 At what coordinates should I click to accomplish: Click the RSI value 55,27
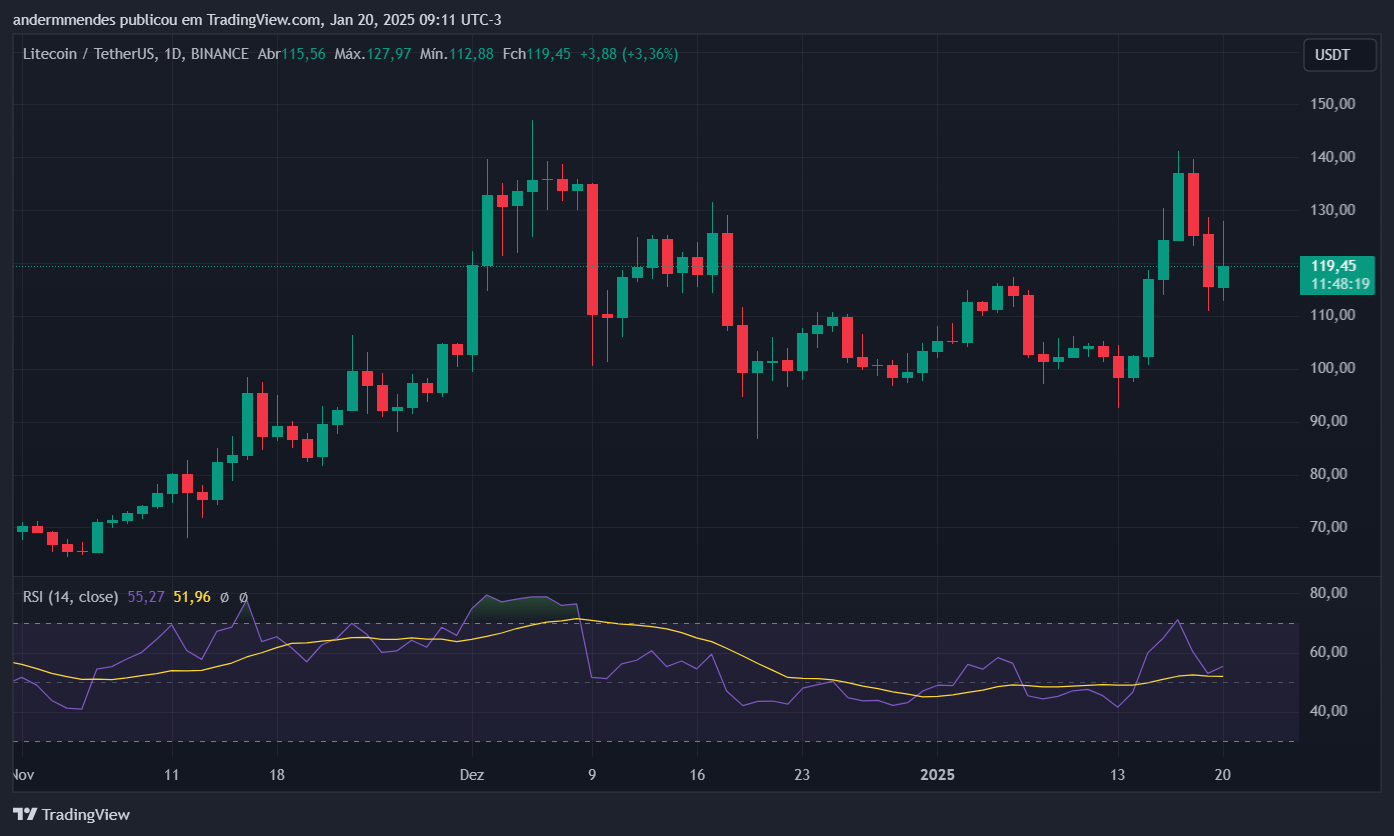click(146, 597)
